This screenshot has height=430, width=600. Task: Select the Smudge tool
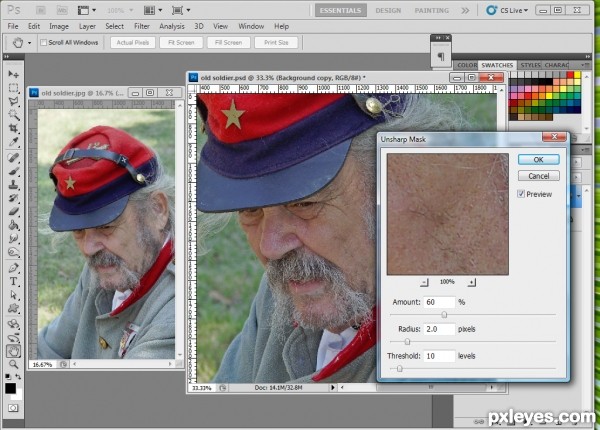pos(13,239)
